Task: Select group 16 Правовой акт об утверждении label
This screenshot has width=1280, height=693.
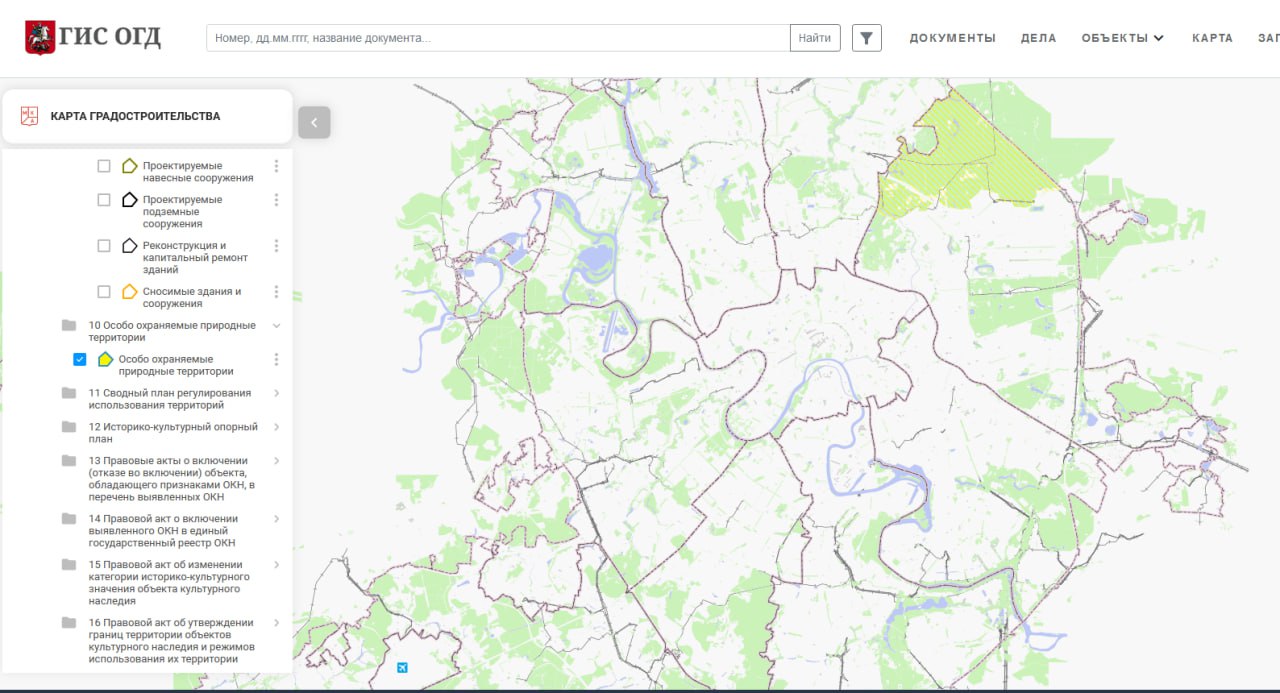Action: pos(171,641)
